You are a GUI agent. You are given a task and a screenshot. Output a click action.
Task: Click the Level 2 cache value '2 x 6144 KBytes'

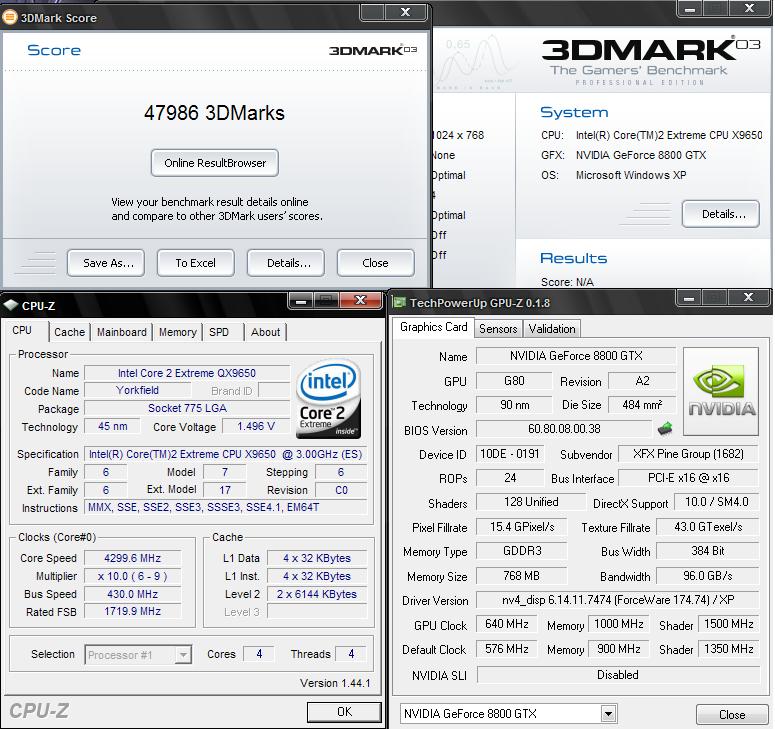(x=317, y=594)
